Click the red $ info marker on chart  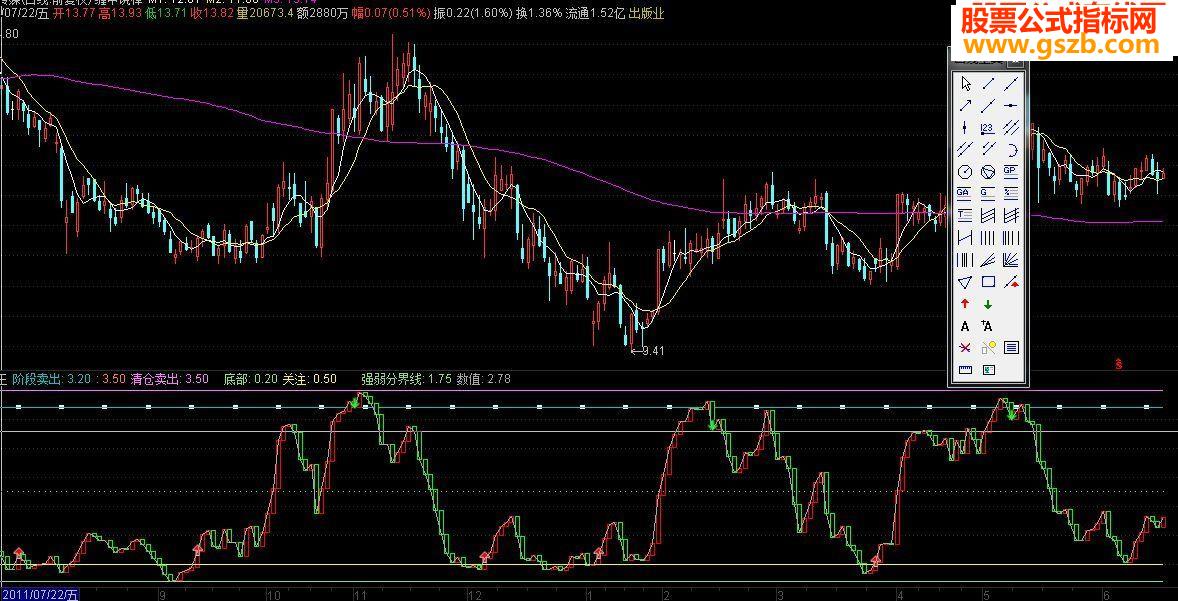1118,364
